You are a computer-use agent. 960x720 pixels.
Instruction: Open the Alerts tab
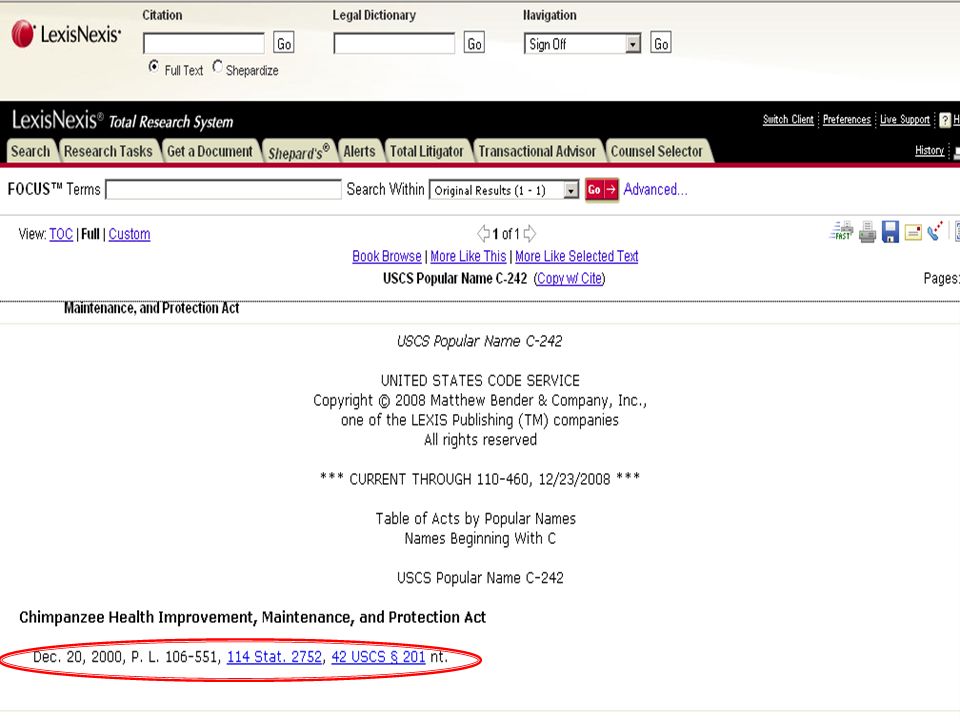click(359, 151)
